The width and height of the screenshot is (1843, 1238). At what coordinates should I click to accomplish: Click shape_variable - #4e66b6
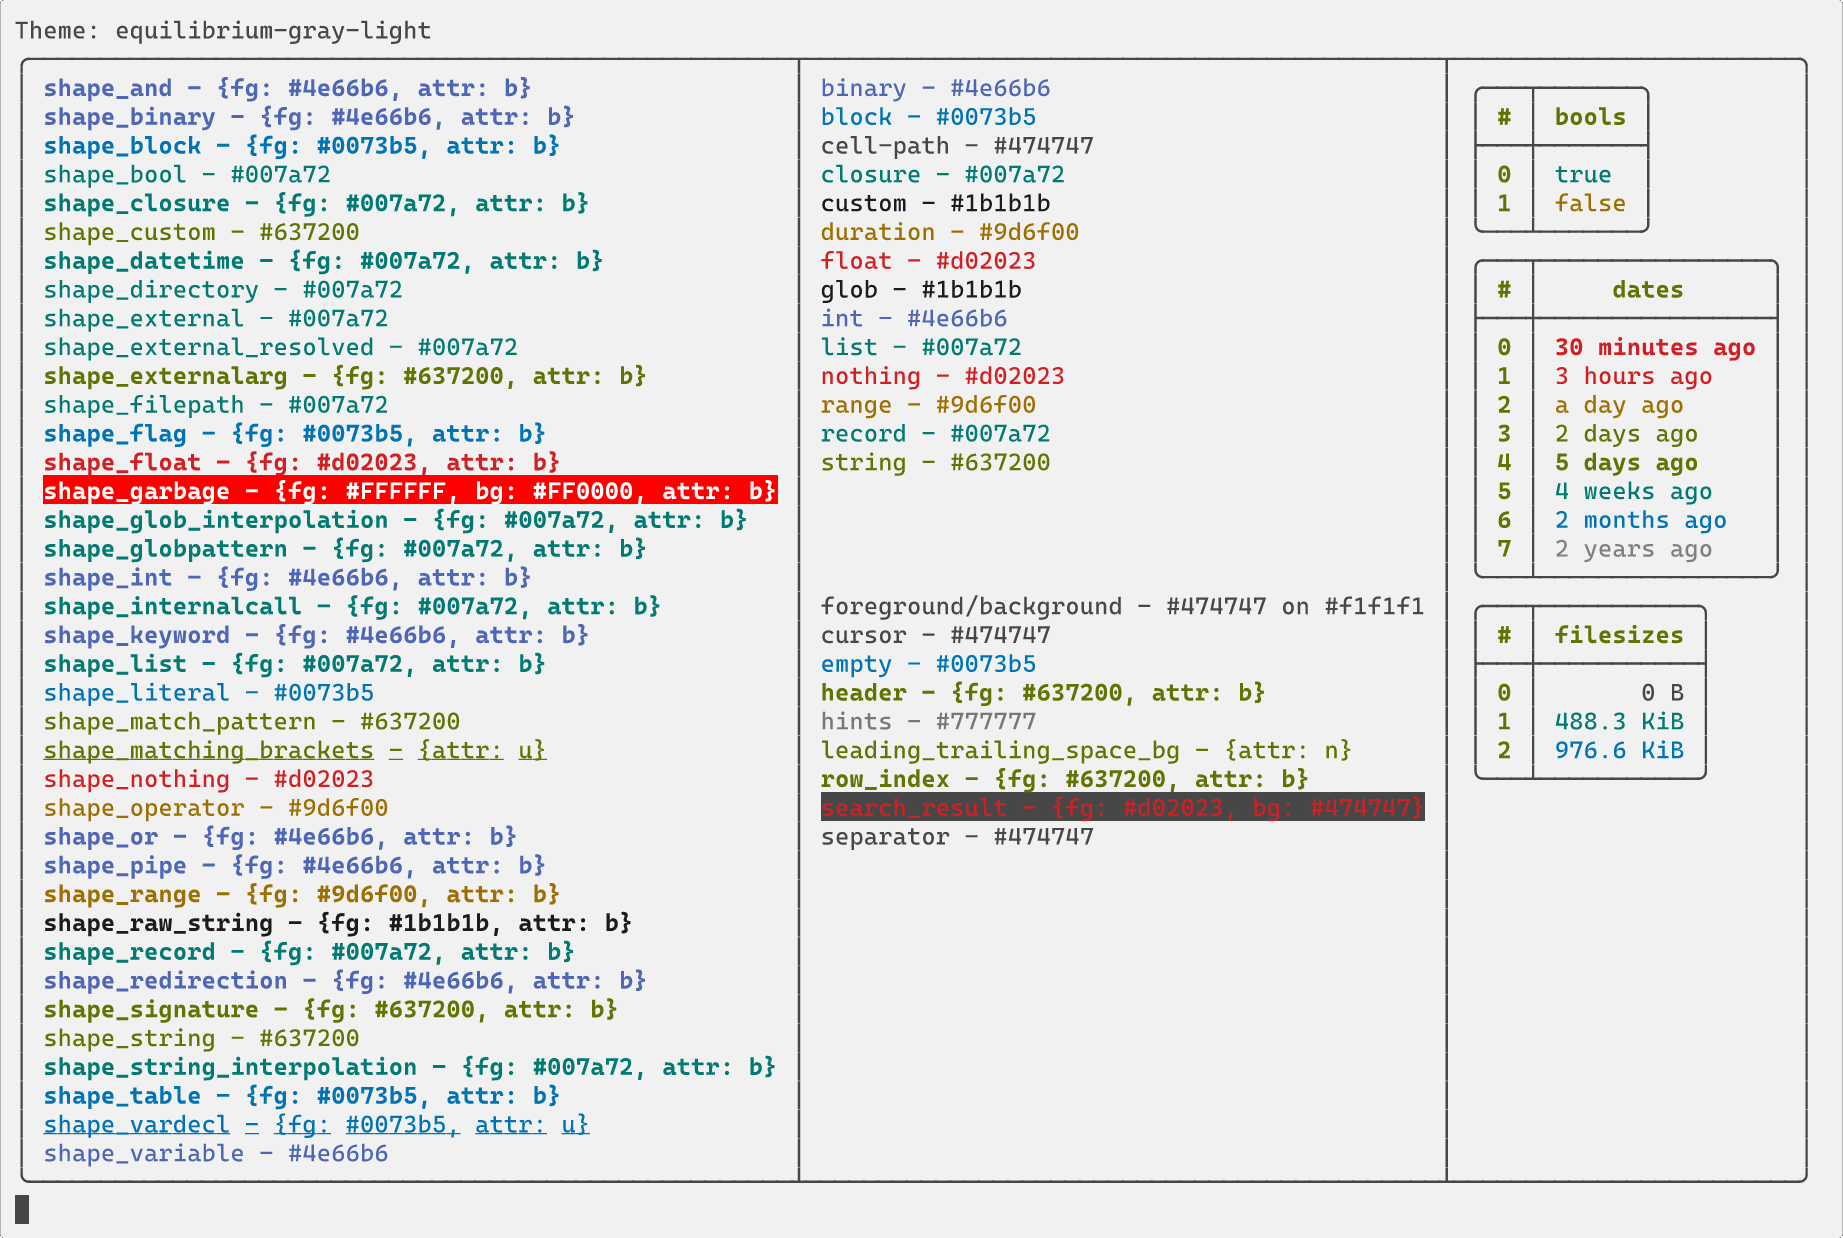point(216,1154)
